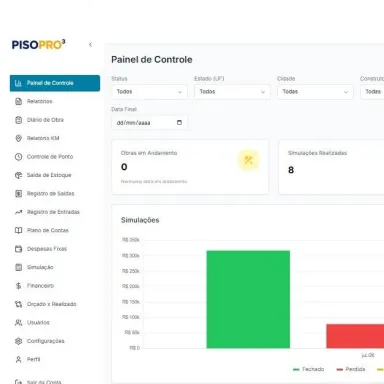Open the Estado (UF) dropdown
Screen dimensions: 384x384
[232, 92]
